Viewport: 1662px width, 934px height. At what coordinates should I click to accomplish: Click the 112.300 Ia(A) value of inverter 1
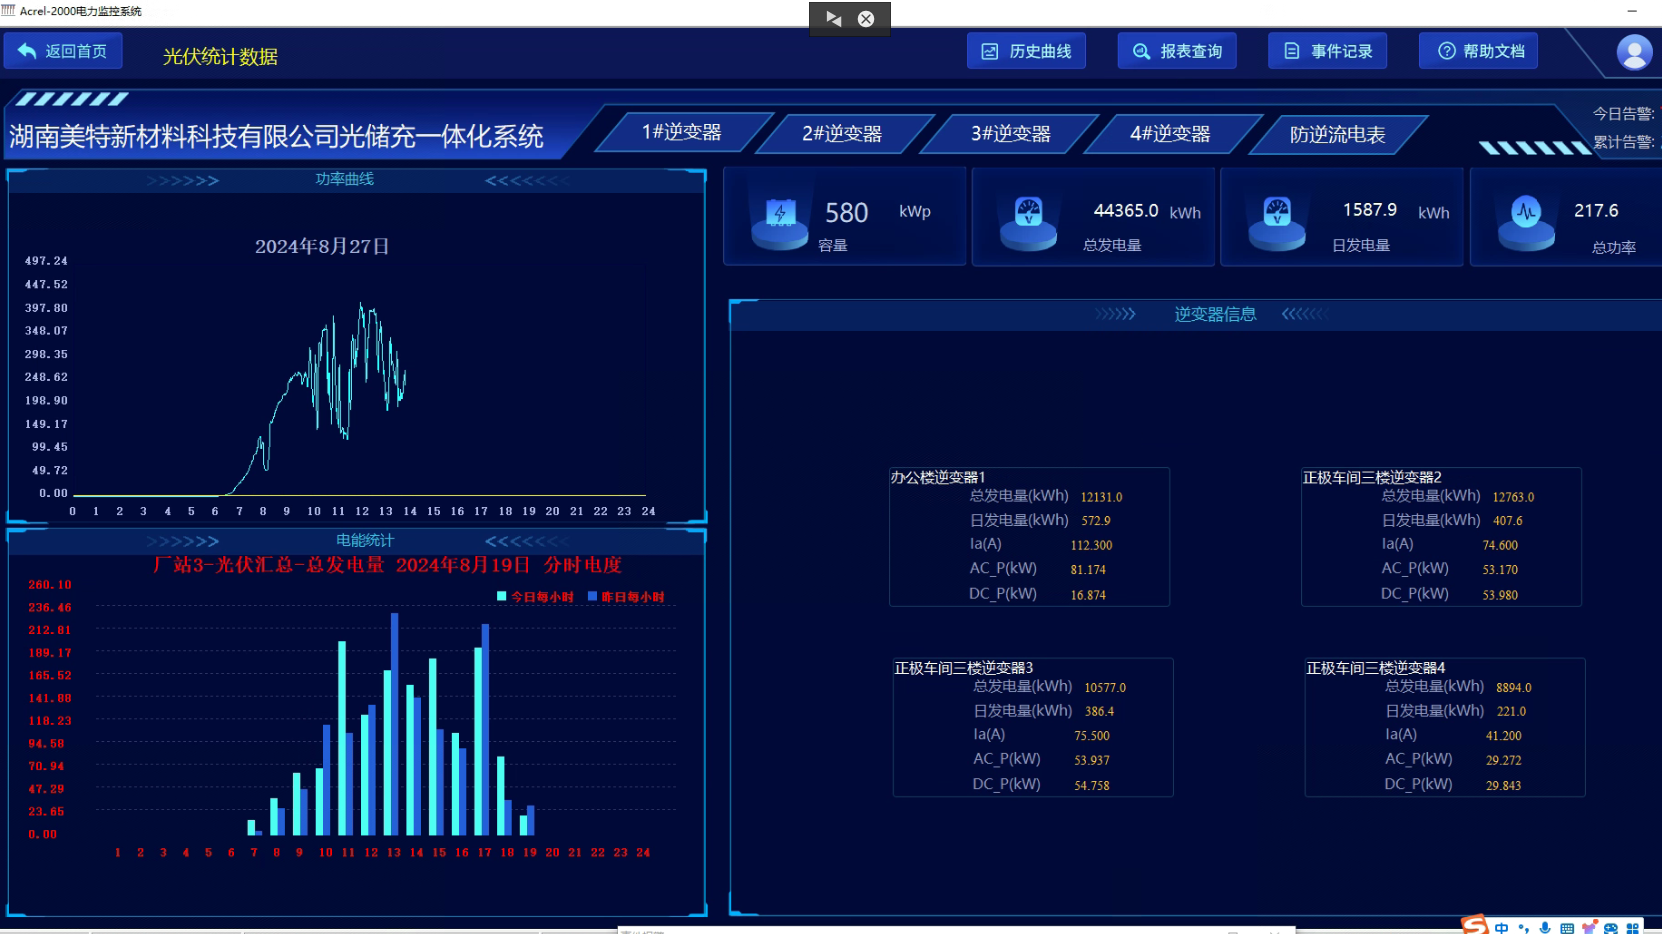pyautogui.click(x=1091, y=546)
